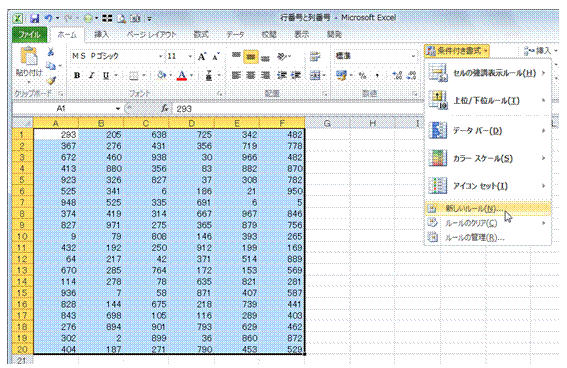Open the 貼り付け paste options arrow
The width and height of the screenshot is (567, 368).
tap(29, 82)
